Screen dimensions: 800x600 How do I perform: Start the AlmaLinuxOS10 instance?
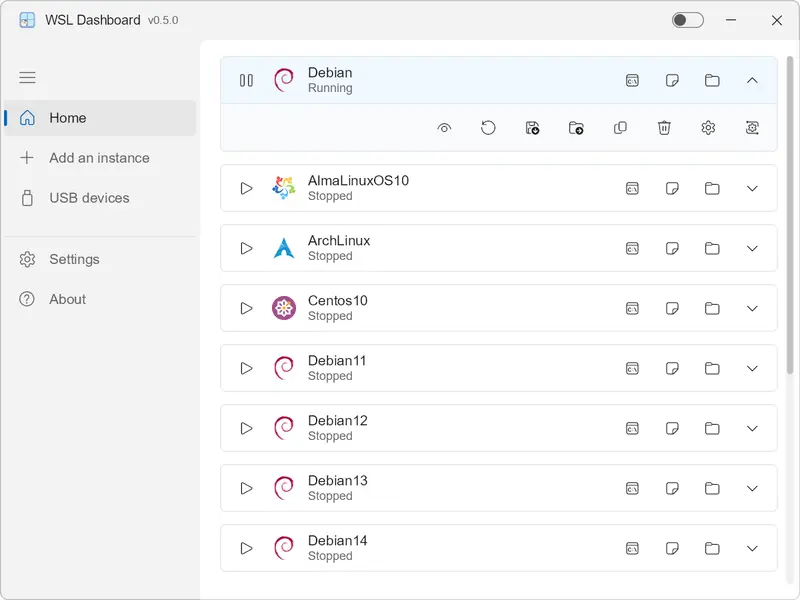tap(246, 188)
